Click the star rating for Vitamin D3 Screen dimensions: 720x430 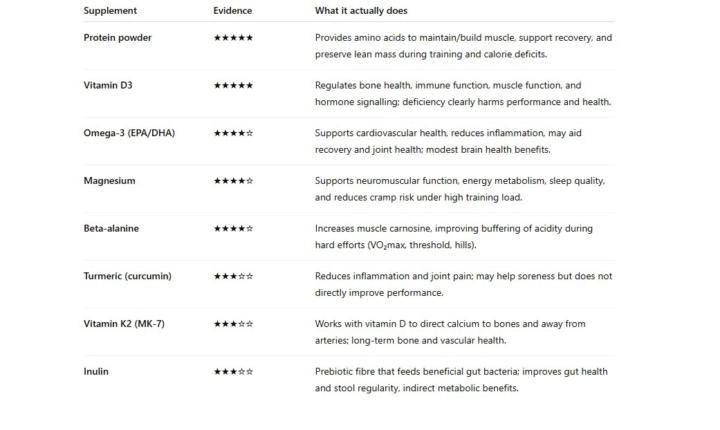233,86
